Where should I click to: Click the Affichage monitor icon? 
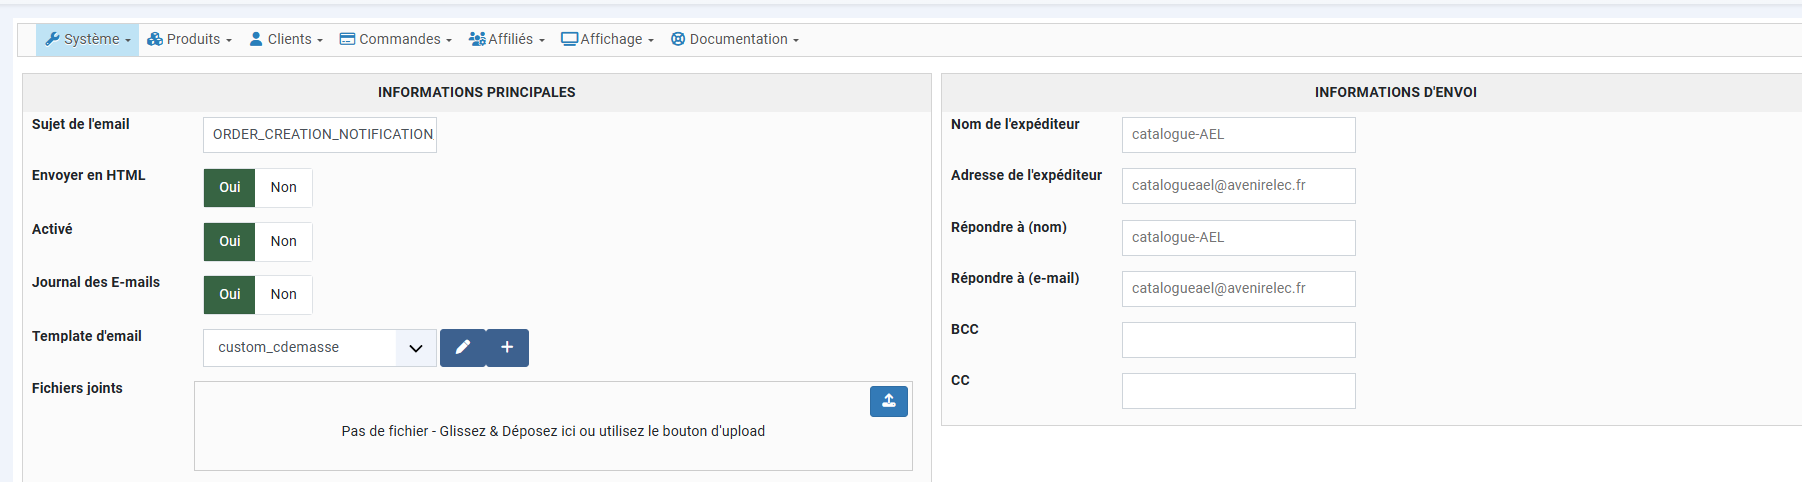[x=569, y=40]
